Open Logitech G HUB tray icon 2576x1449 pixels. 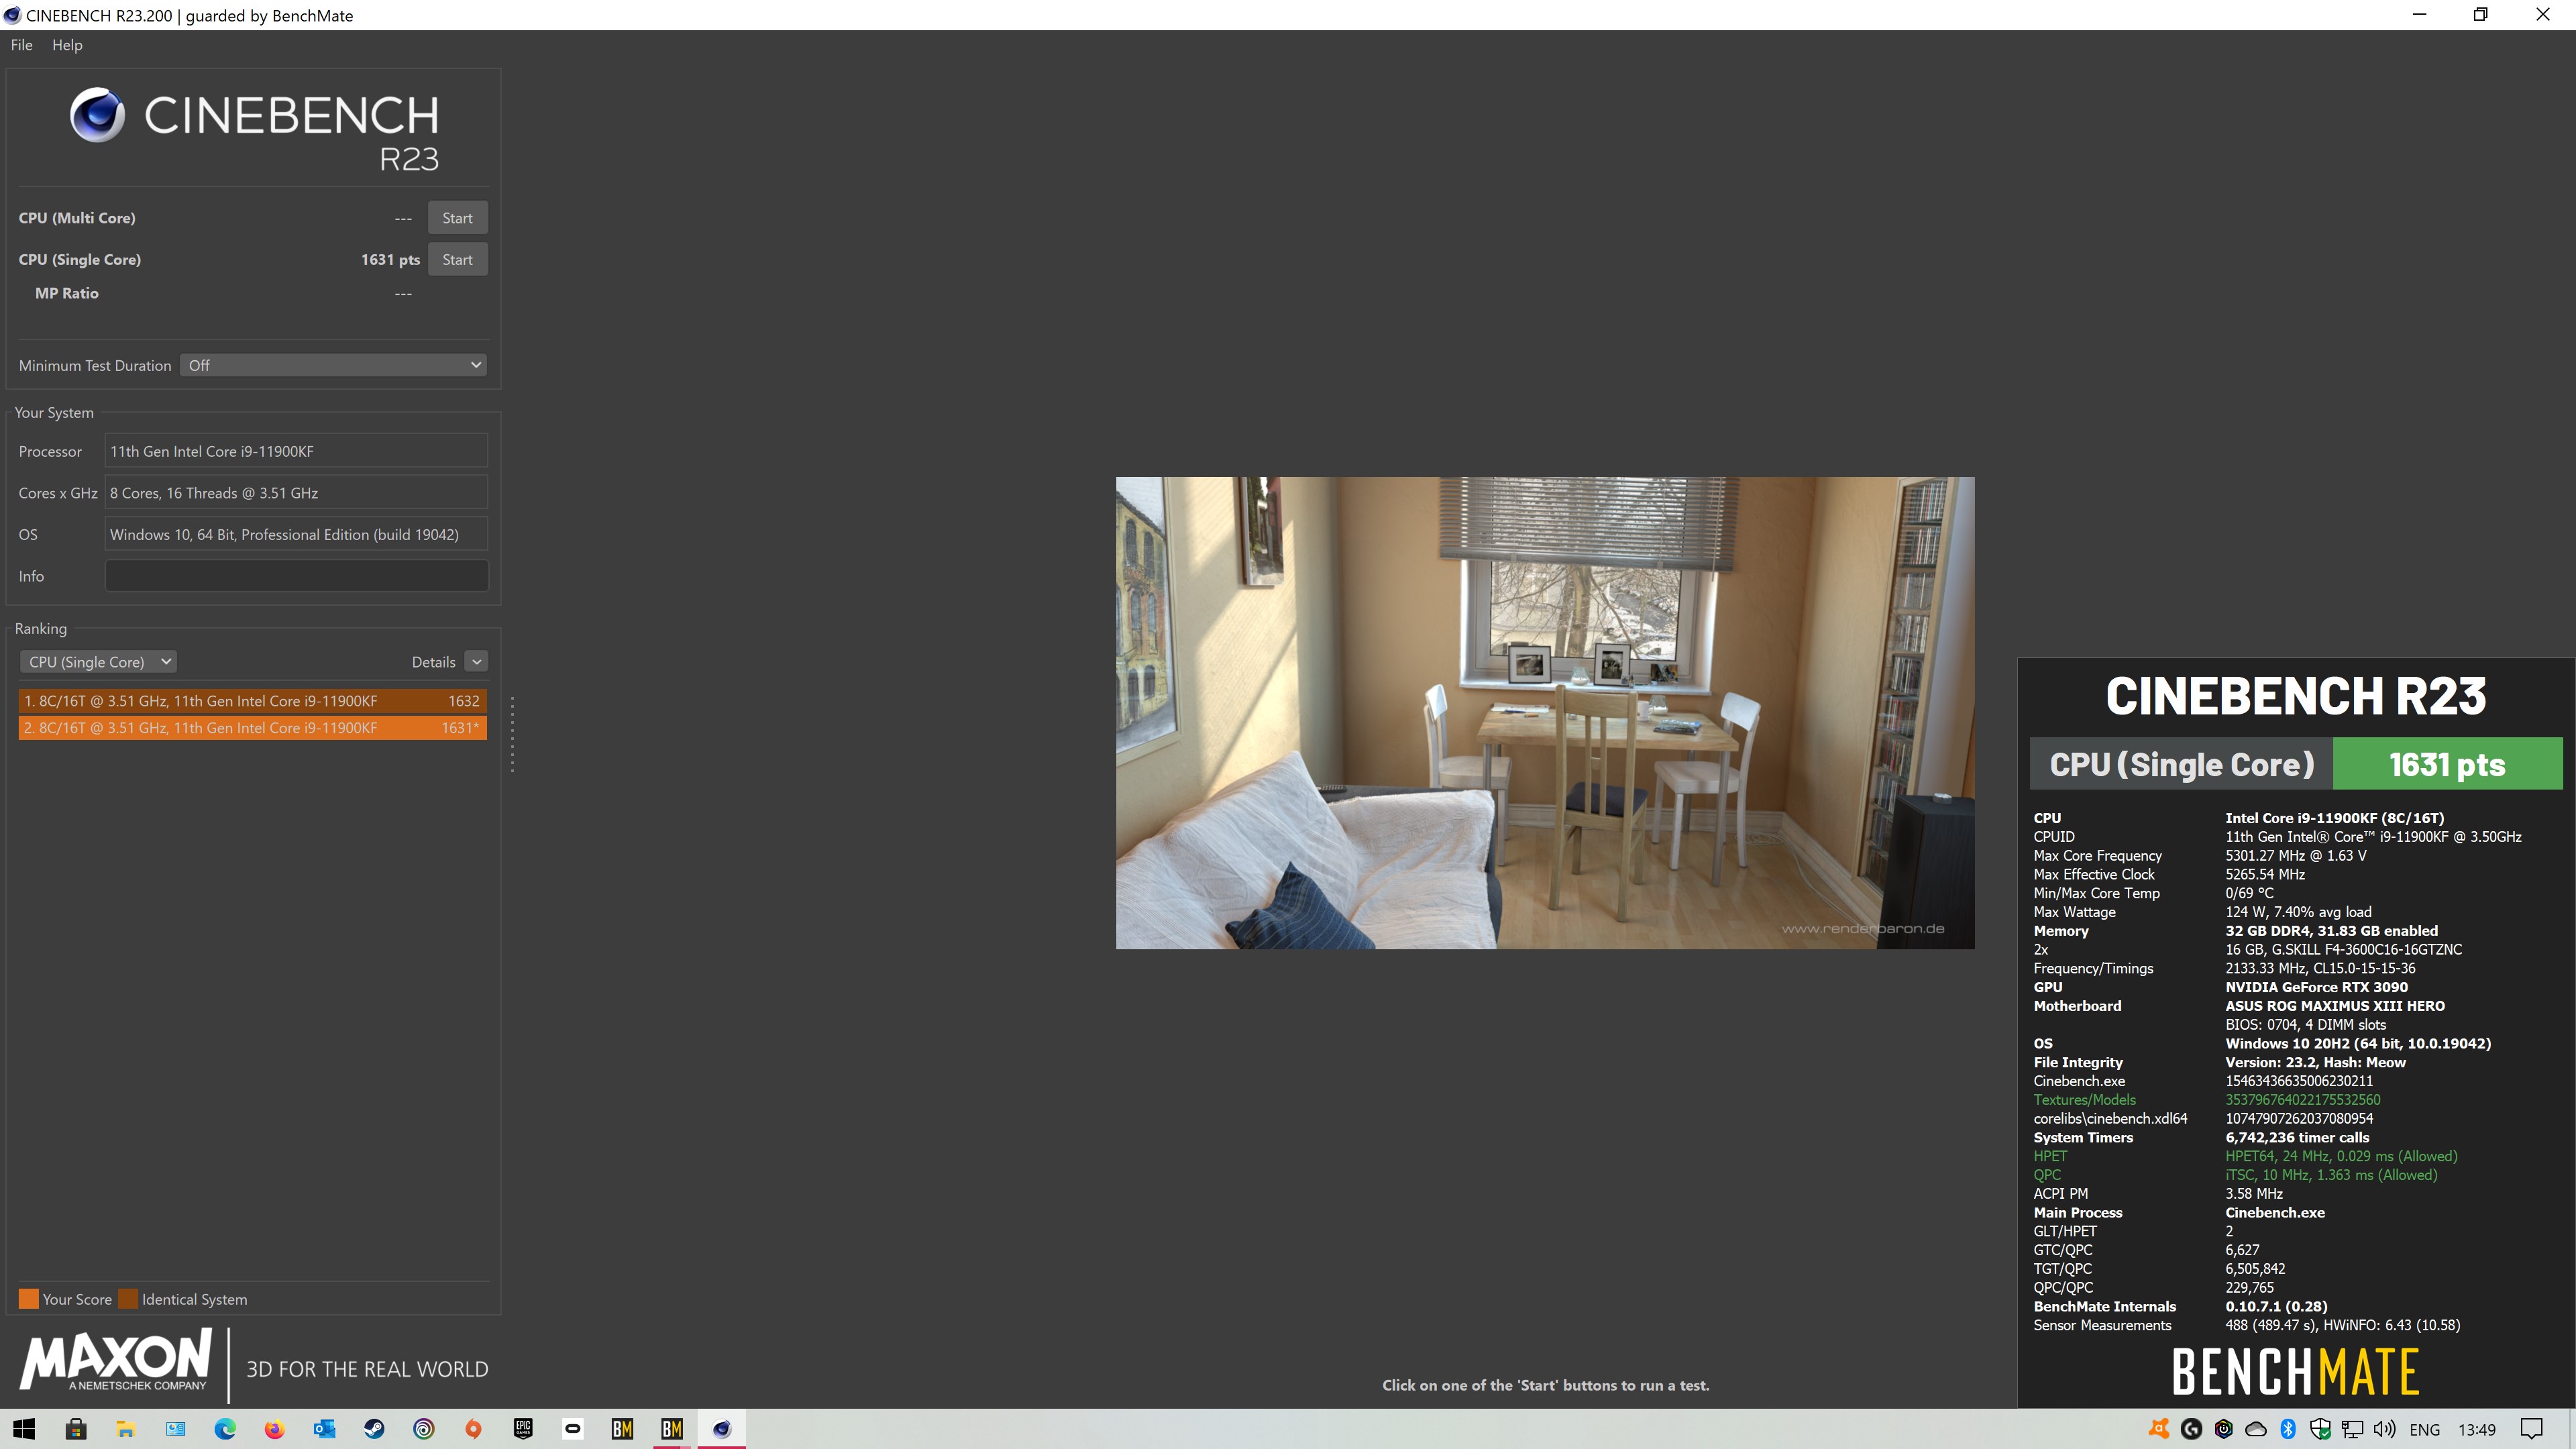click(x=2191, y=1429)
